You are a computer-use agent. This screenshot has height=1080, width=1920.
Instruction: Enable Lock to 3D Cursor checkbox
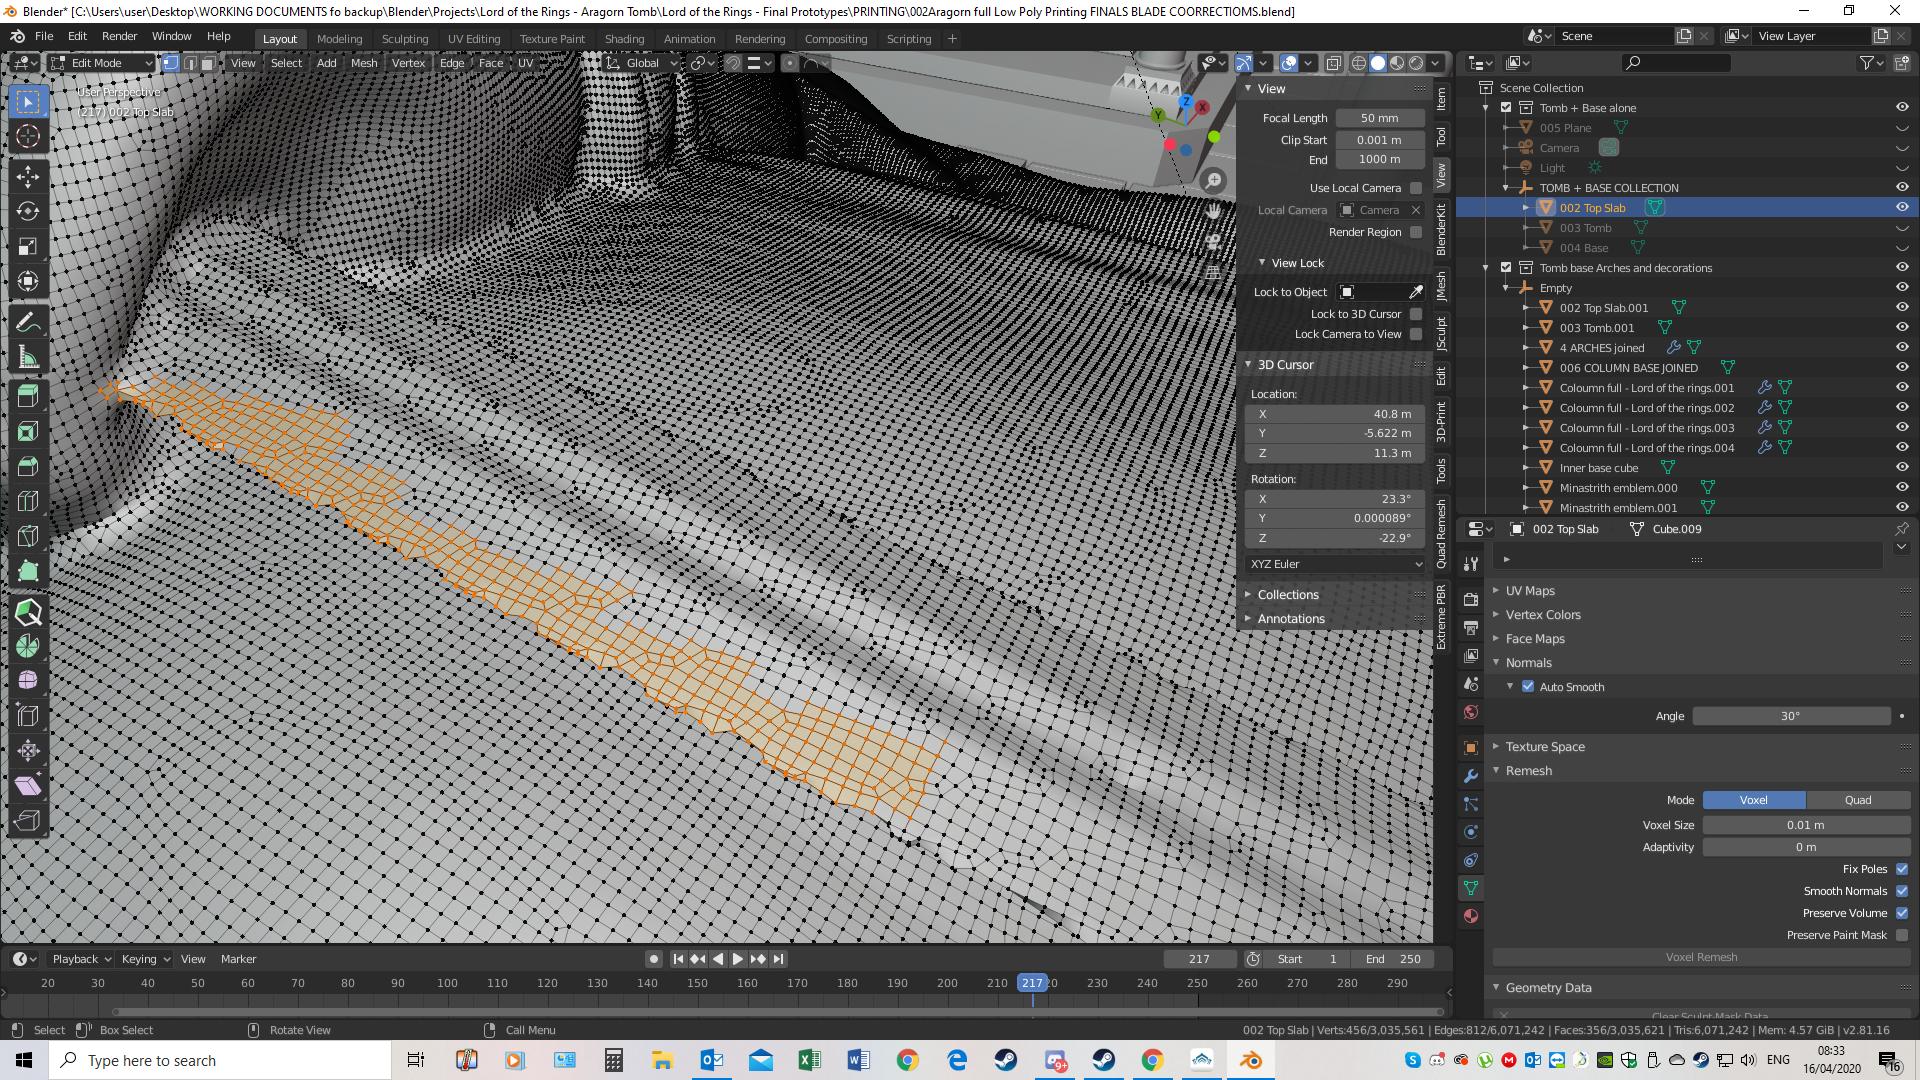point(1416,314)
